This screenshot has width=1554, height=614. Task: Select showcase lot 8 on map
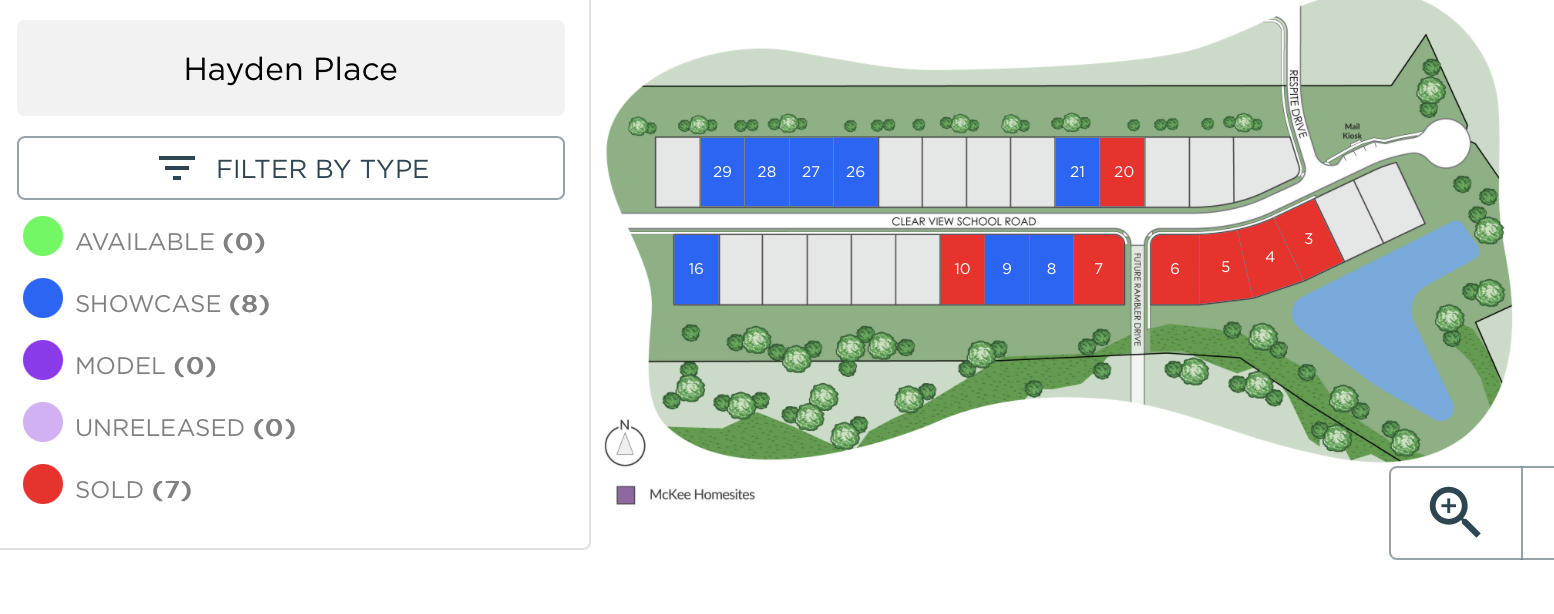[1051, 269]
